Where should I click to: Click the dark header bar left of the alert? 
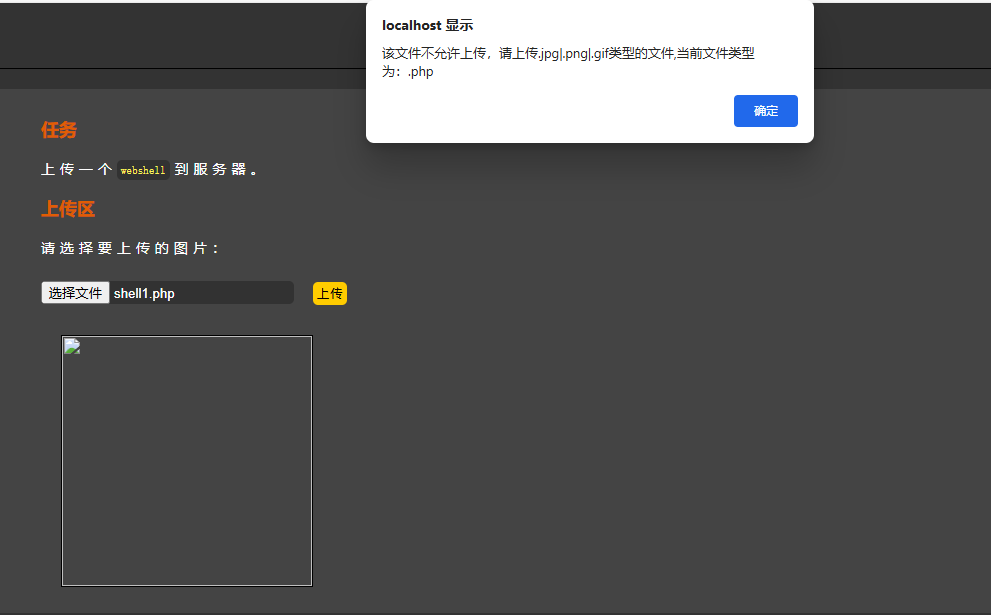tap(183, 35)
